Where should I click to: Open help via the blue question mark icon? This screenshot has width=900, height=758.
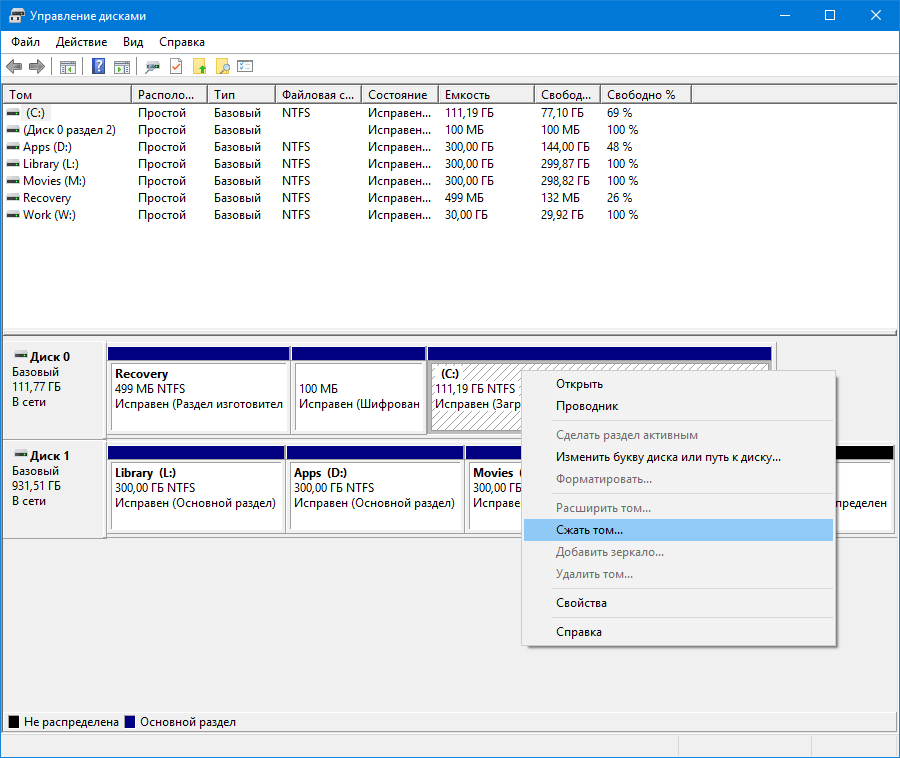98,67
